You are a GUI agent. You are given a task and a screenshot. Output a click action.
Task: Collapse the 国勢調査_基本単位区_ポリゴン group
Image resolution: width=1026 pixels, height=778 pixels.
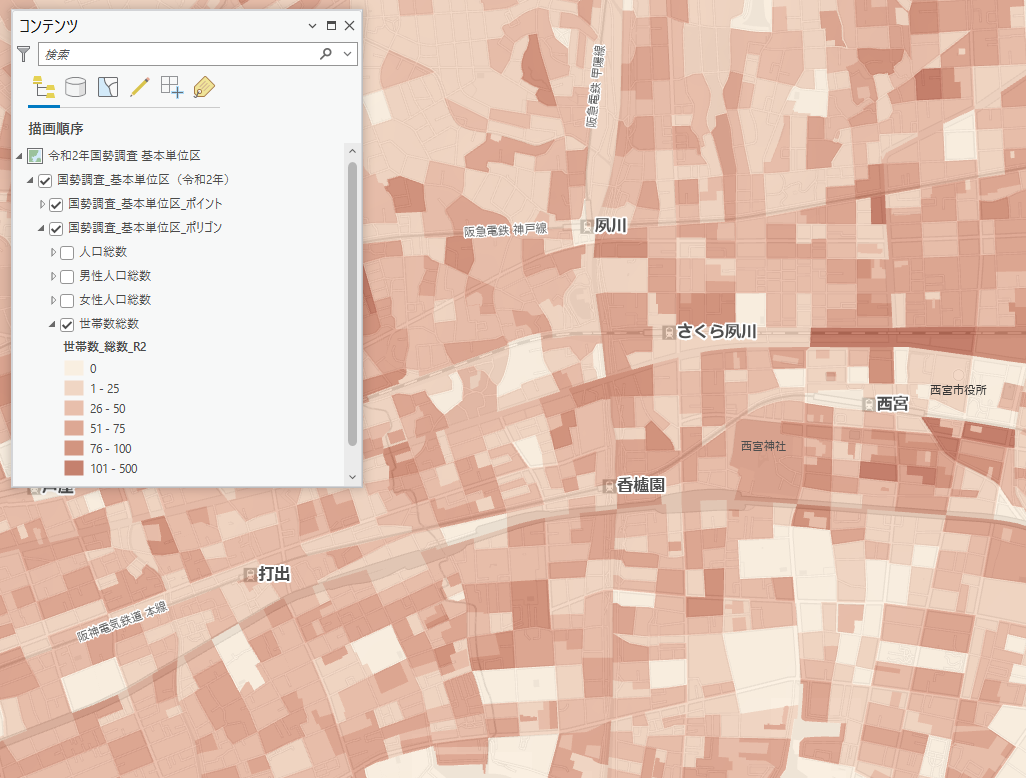coord(42,228)
